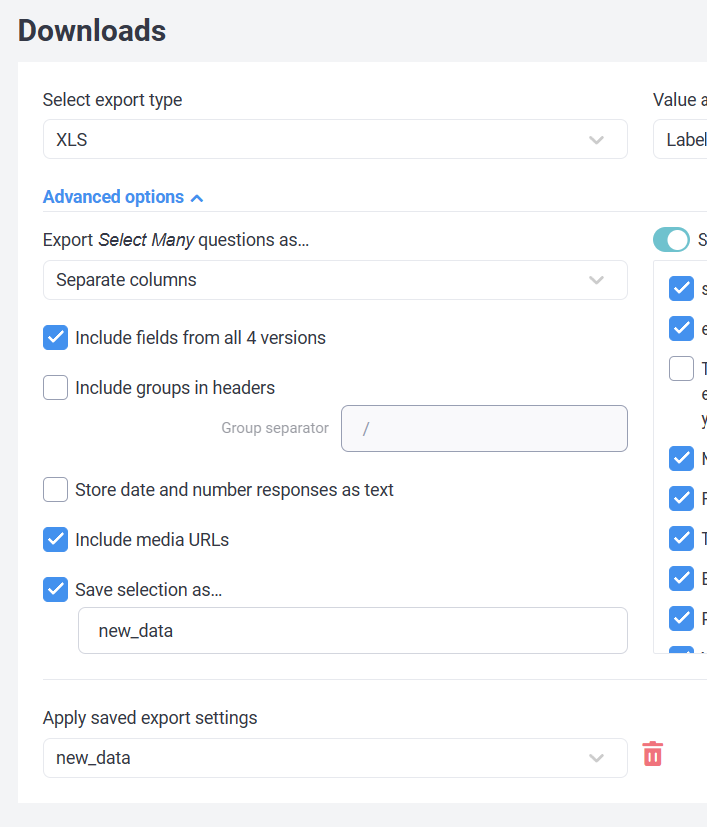Enable Include groups in headers
Image resolution: width=707 pixels, height=827 pixels.
click(x=56, y=388)
